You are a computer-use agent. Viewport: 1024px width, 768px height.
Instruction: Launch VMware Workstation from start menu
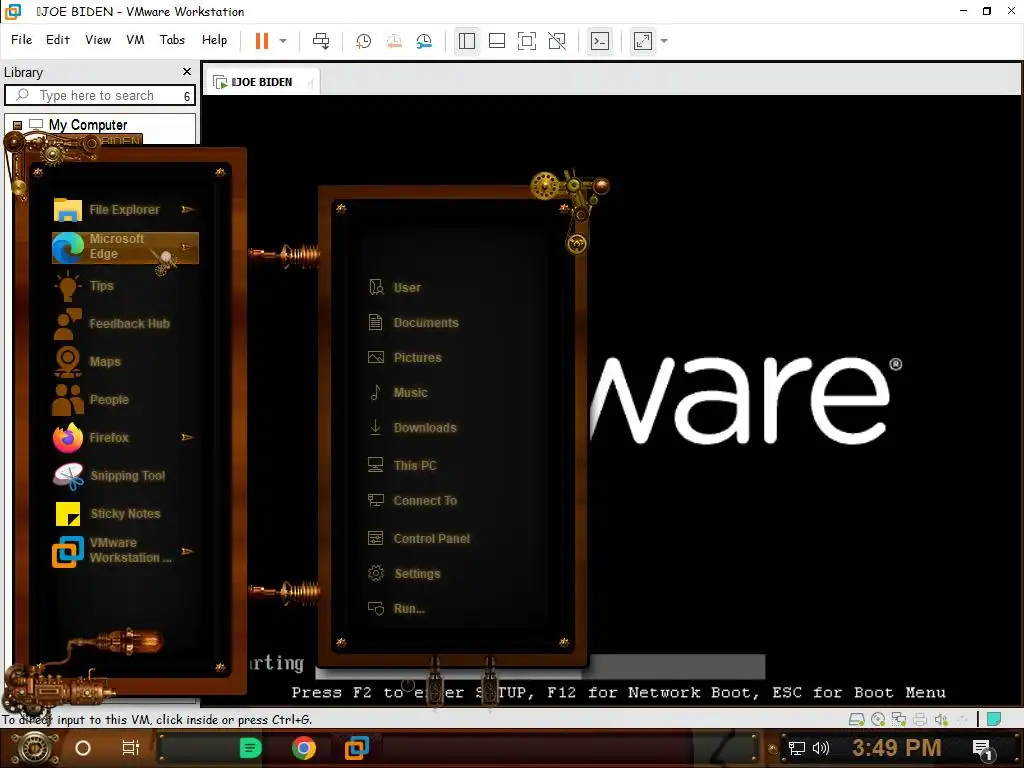click(x=112, y=551)
